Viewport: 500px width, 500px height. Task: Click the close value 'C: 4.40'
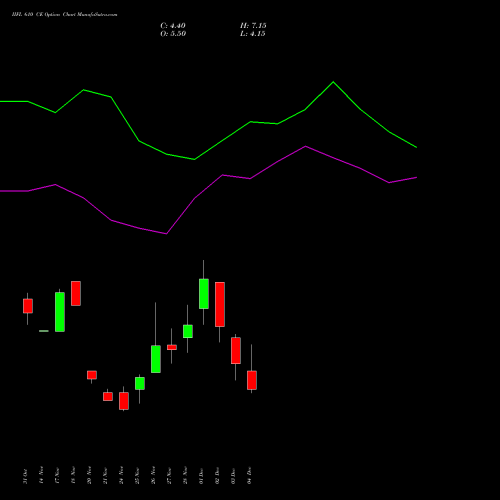pos(173,26)
